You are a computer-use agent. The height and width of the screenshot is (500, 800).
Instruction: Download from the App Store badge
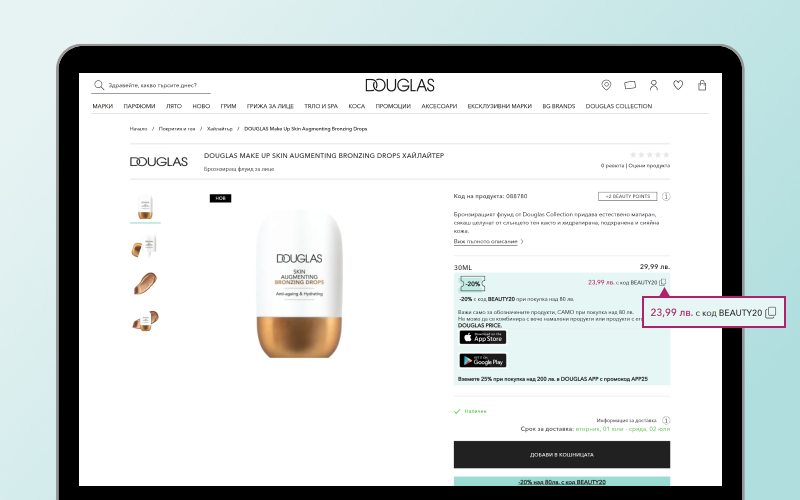pos(483,337)
